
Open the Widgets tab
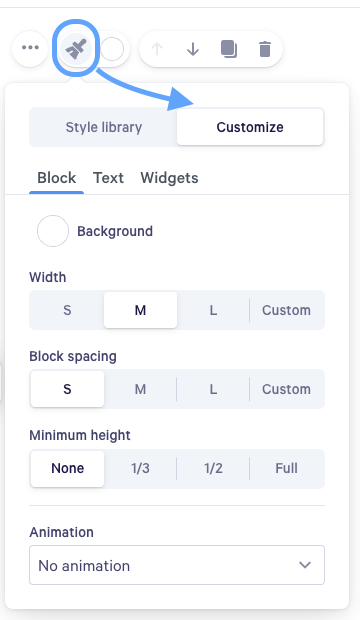tap(169, 178)
